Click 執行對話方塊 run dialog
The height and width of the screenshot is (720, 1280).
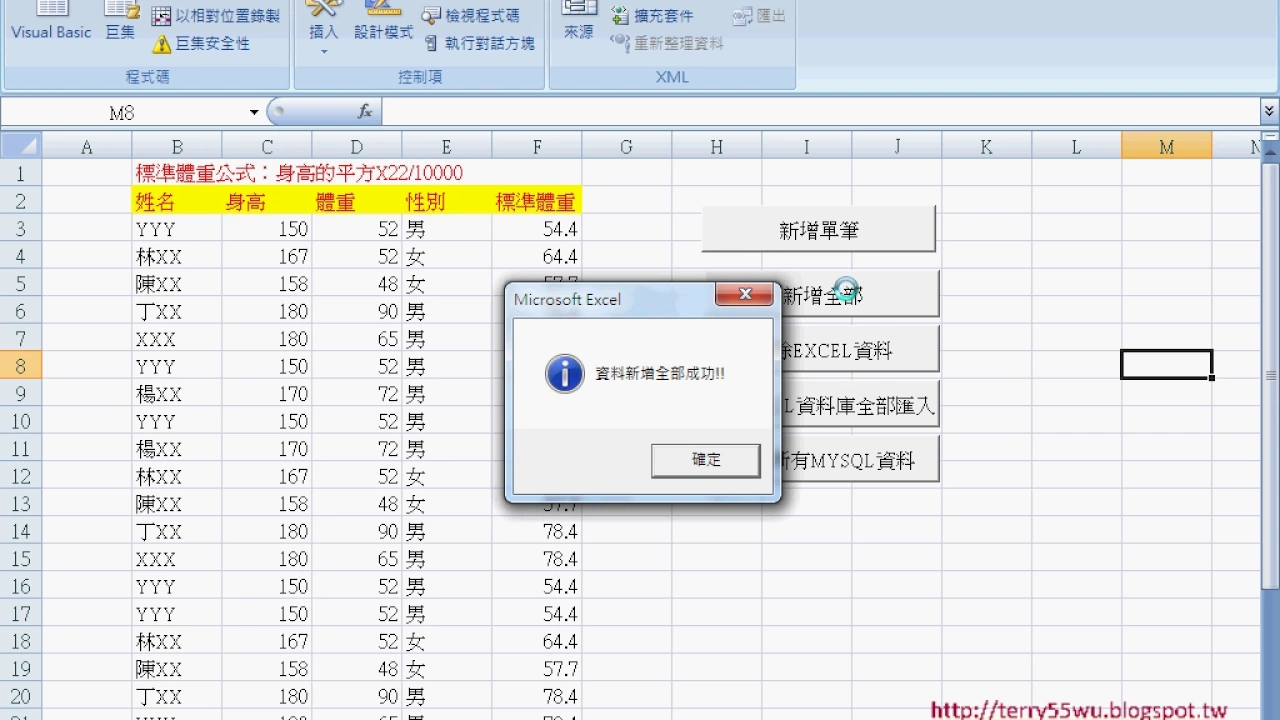[x=479, y=44]
